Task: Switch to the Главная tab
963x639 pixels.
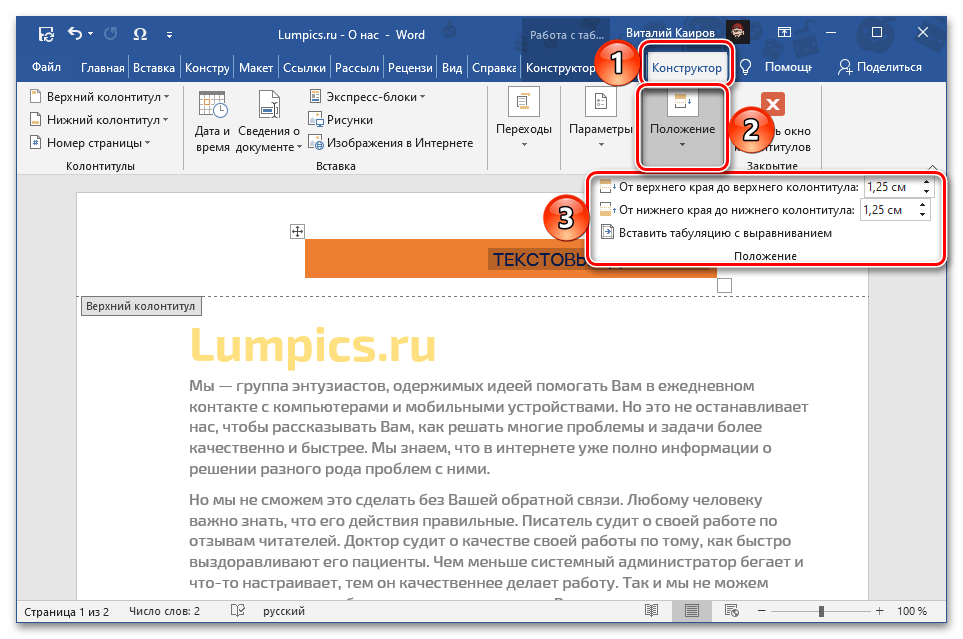Action: coord(102,68)
